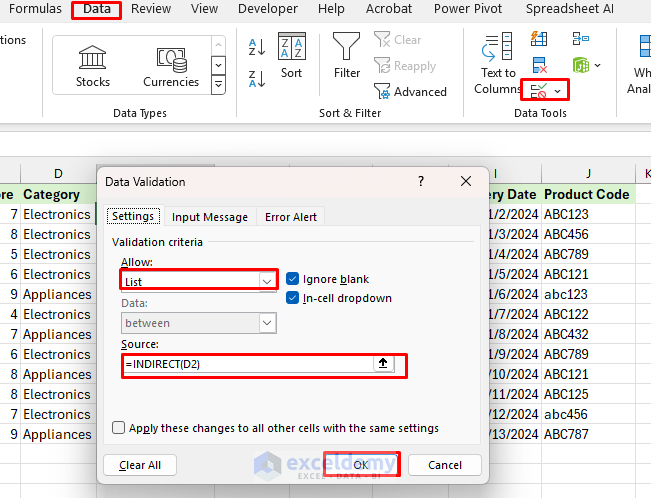Click the Remove Duplicates icon

(x=539, y=65)
